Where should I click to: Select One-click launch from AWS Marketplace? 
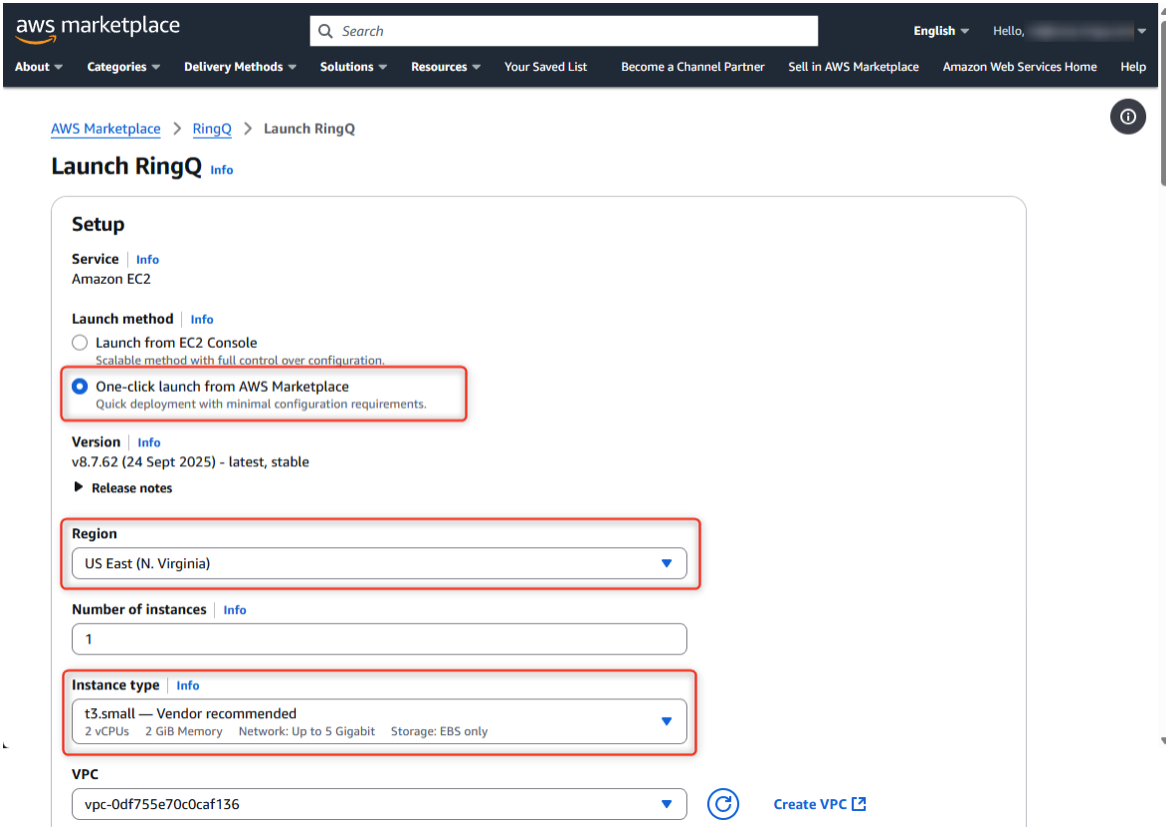tap(79, 386)
